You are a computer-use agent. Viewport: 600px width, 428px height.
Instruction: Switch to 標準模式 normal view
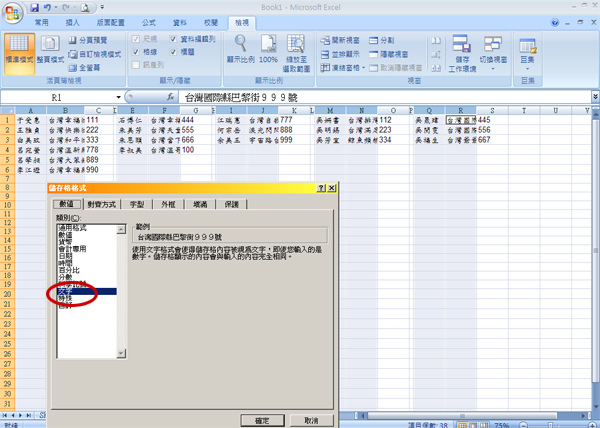tap(19, 54)
